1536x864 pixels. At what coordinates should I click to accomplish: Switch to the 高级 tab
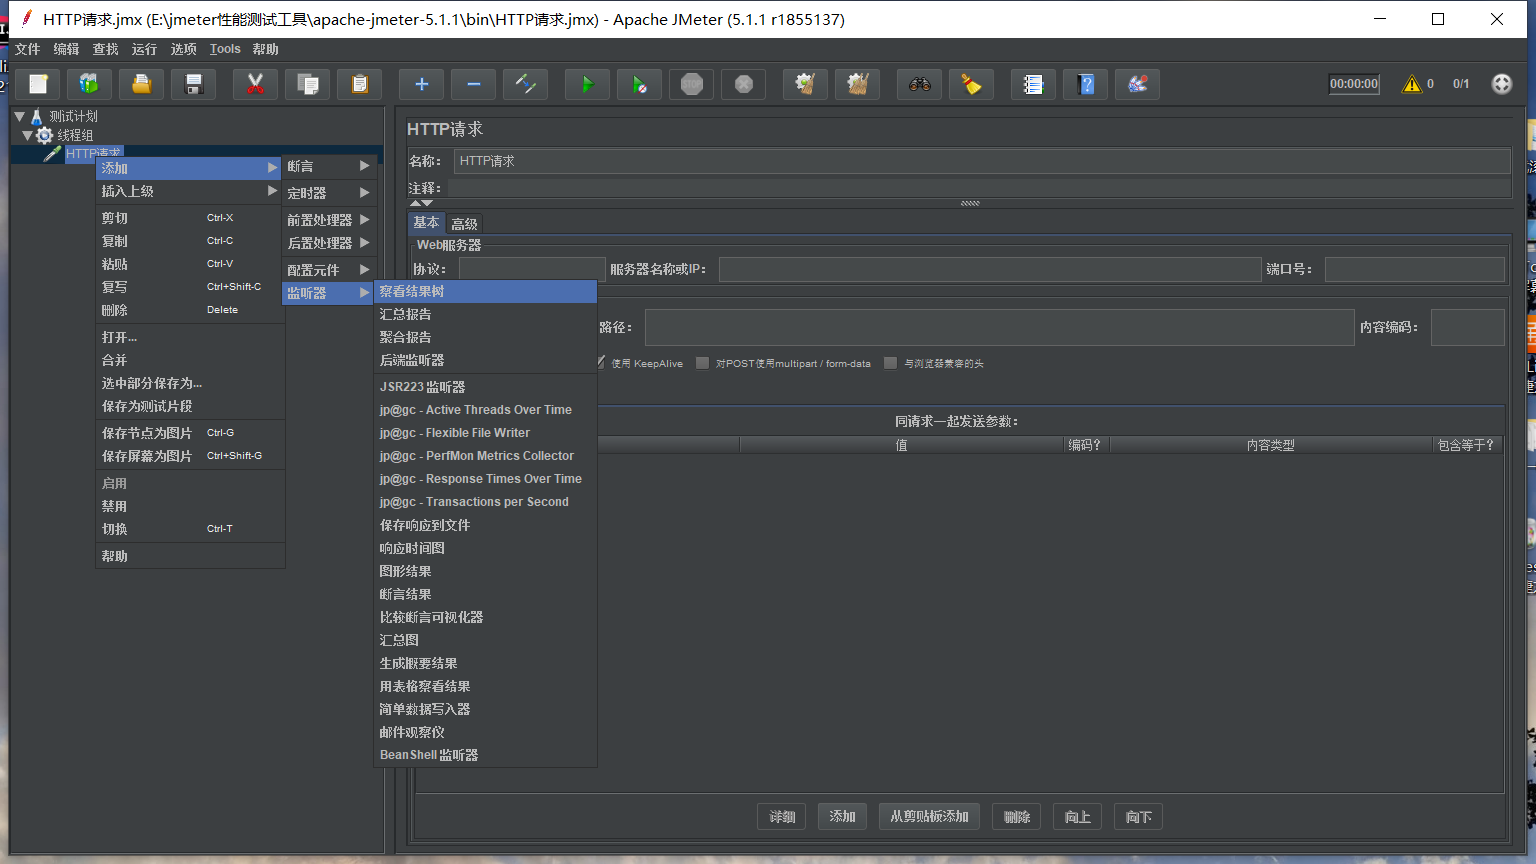[x=464, y=224]
